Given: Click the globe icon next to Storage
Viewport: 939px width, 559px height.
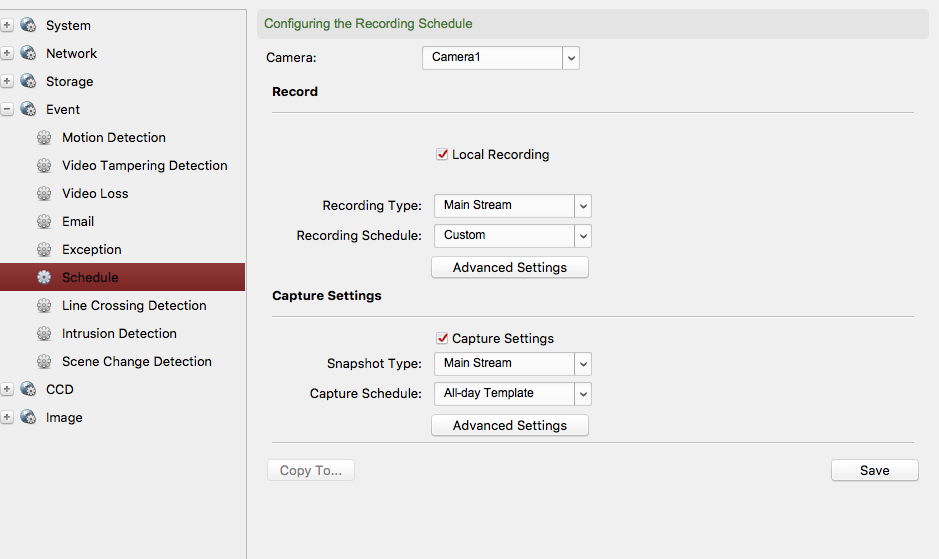Looking at the screenshot, I should pyautogui.click(x=28, y=82).
